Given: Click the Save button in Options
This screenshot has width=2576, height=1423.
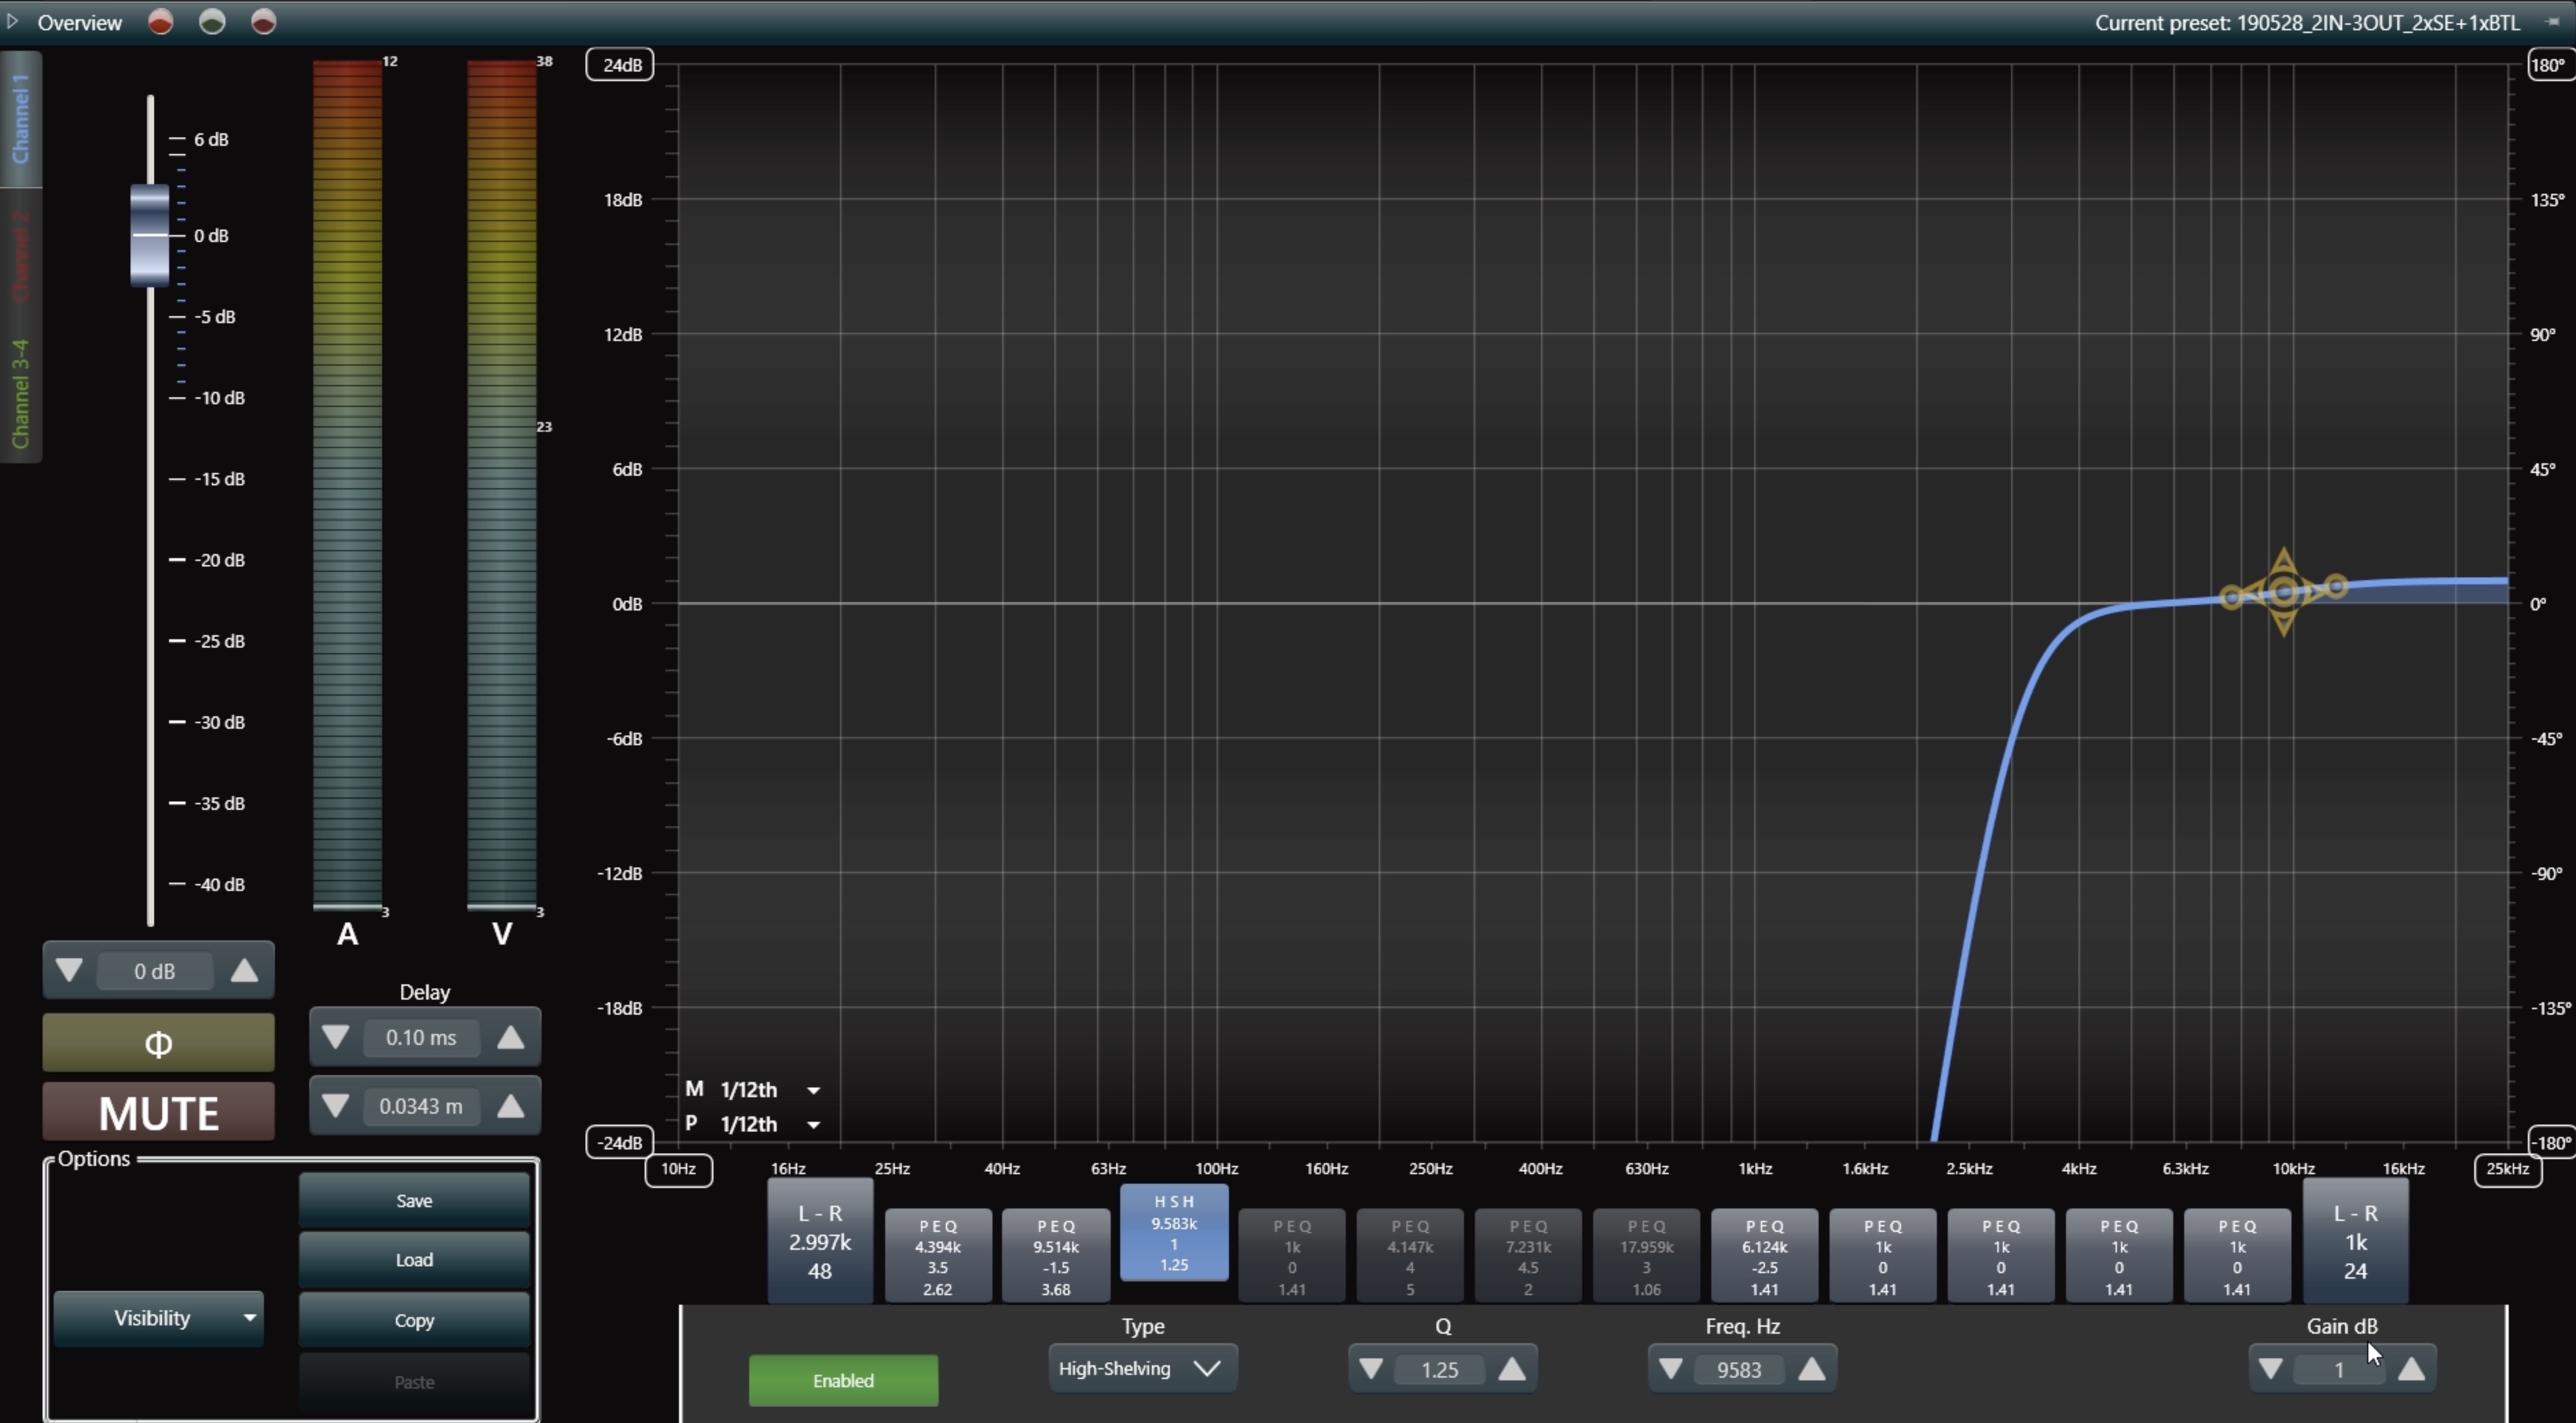Looking at the screenshot, I should (x=414, y=1201).
